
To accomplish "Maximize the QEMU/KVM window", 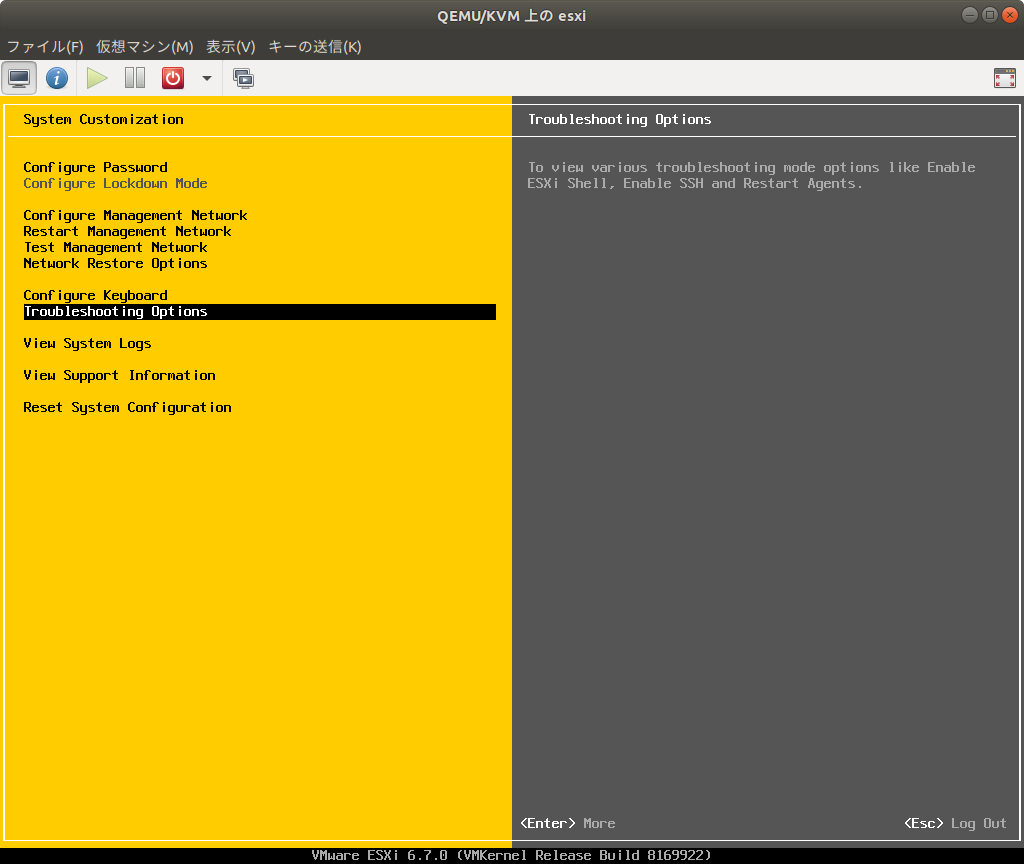I will coord(990,15).
